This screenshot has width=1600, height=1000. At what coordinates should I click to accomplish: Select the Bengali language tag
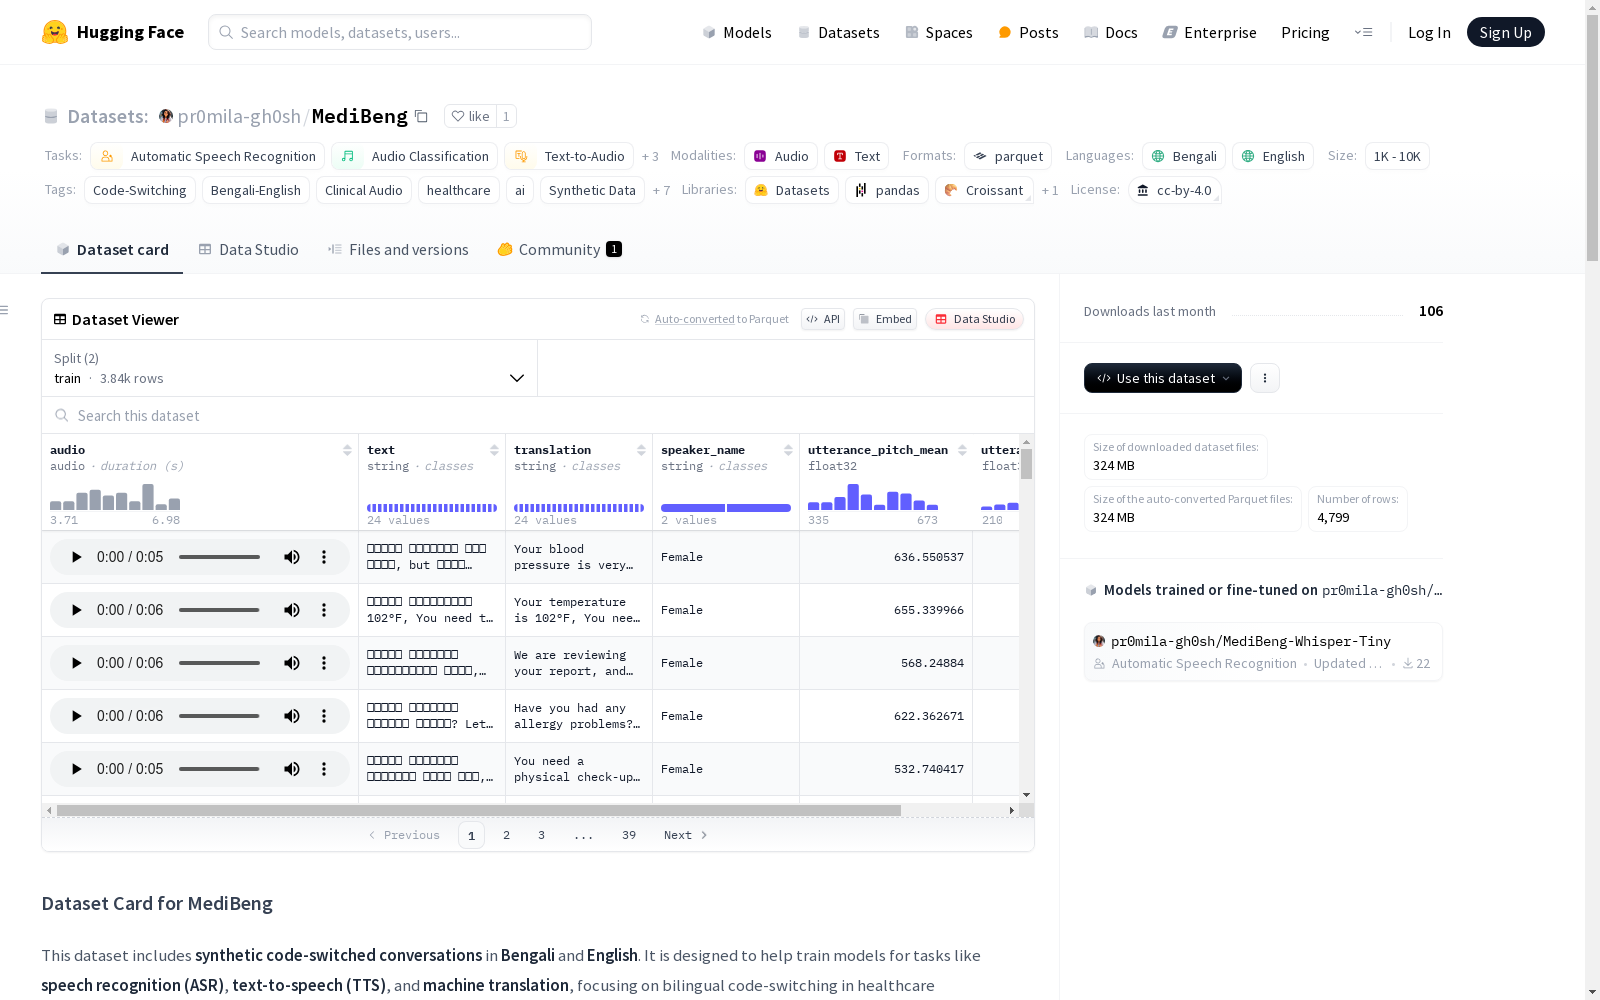click(x=1184, y=156)
